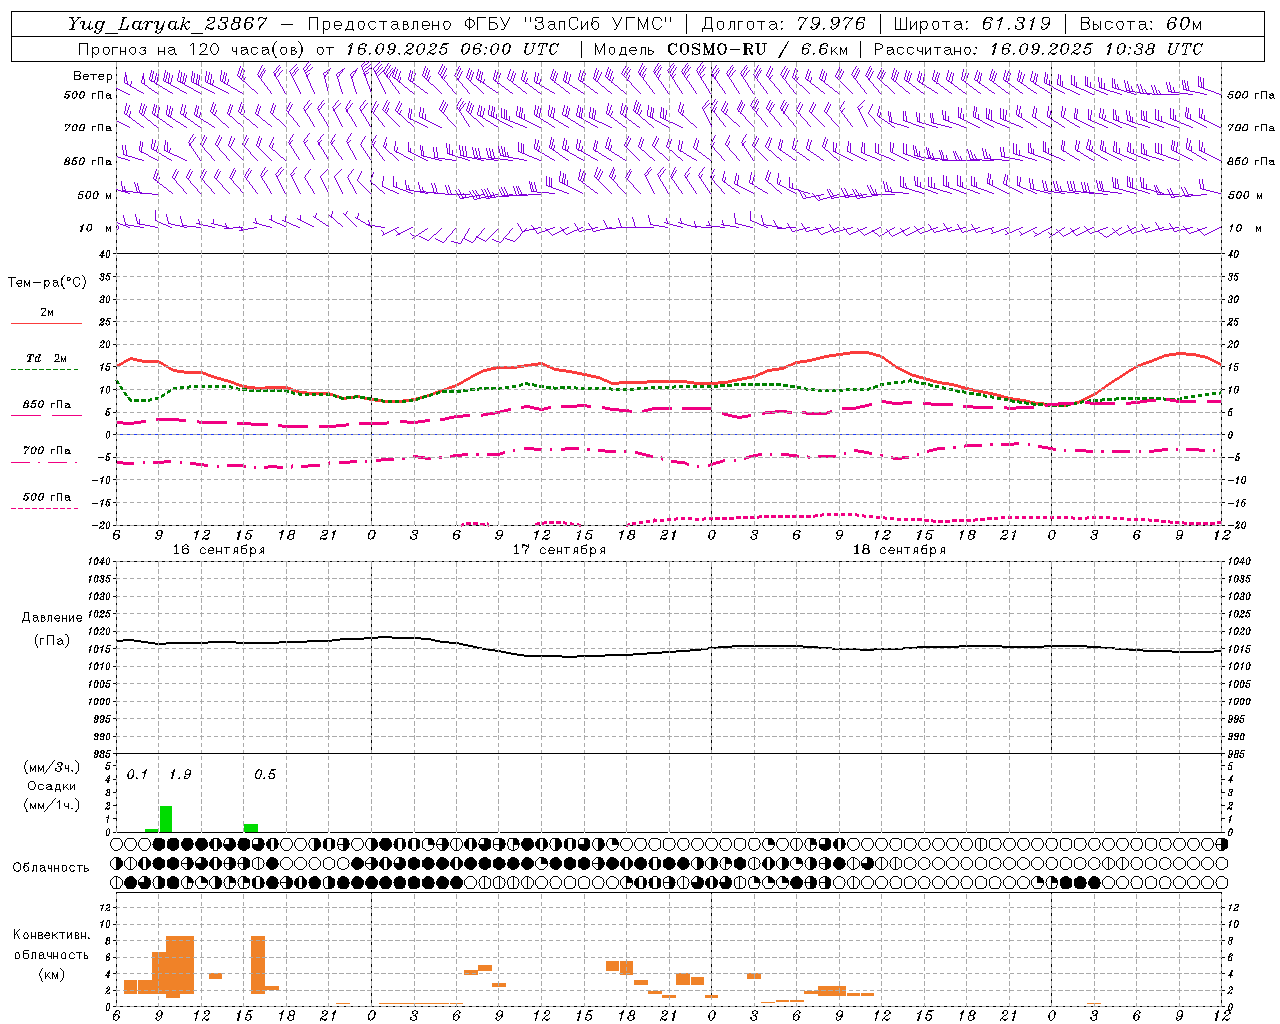Click the Прогноз на 120 часа(ов) text

[193, 49]
